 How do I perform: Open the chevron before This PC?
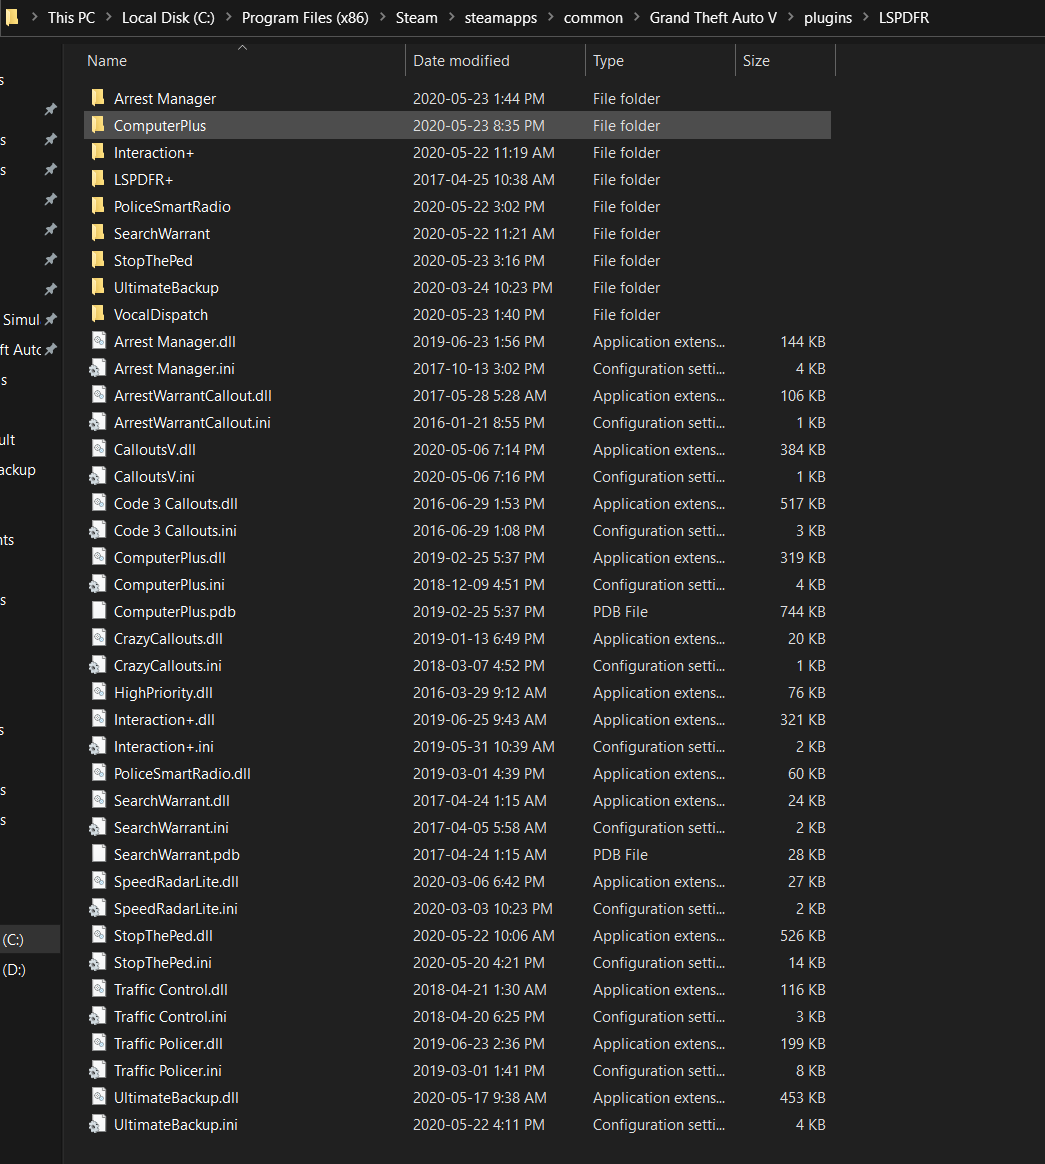coord(34,17)
